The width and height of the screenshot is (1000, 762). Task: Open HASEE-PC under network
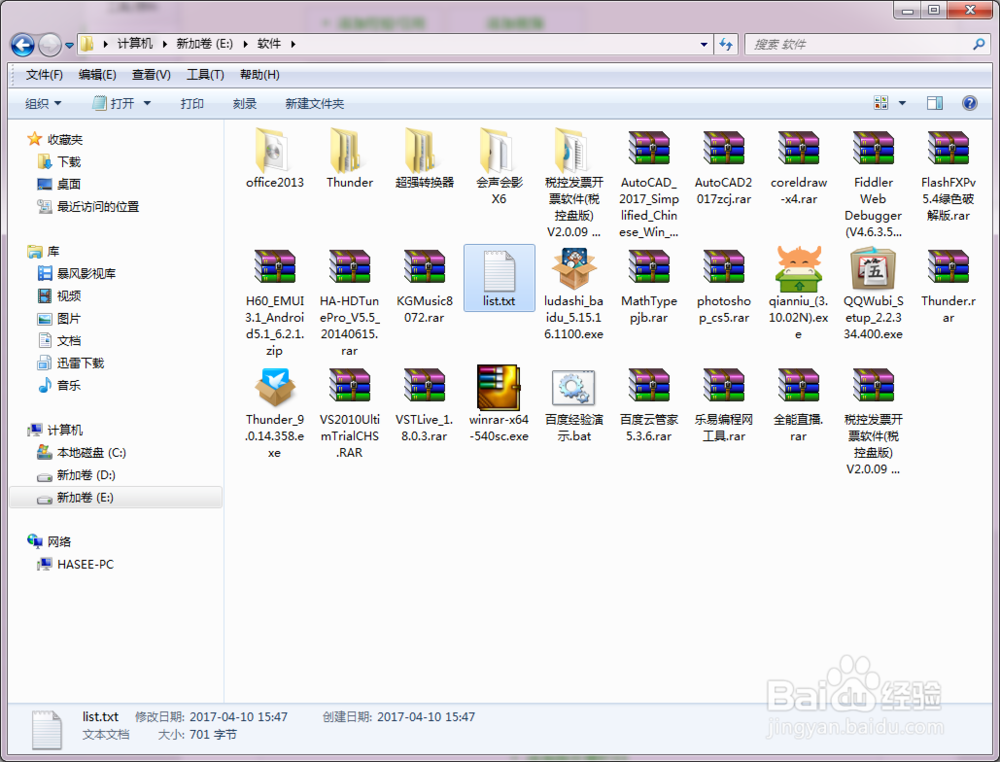click(76, 564)
